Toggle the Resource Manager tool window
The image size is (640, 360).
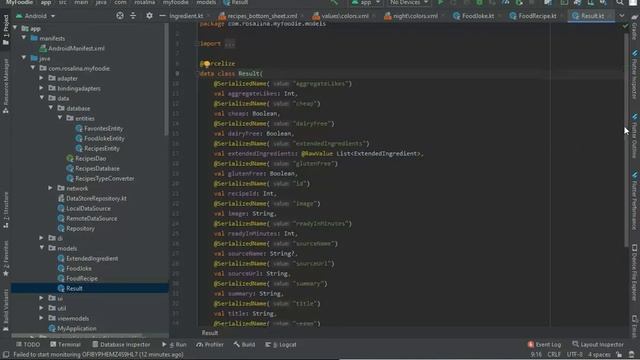(x=6, y=86)
